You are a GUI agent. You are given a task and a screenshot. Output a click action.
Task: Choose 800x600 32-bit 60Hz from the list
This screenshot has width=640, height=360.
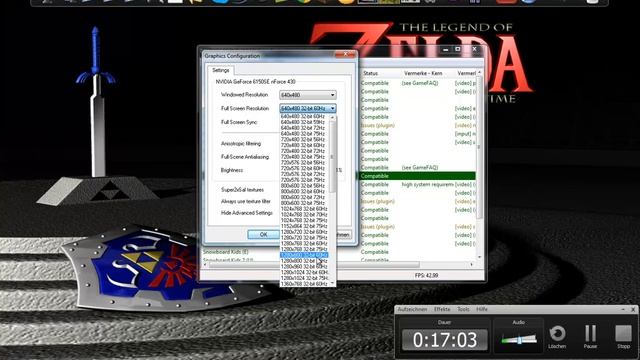[x=303, y=191]
